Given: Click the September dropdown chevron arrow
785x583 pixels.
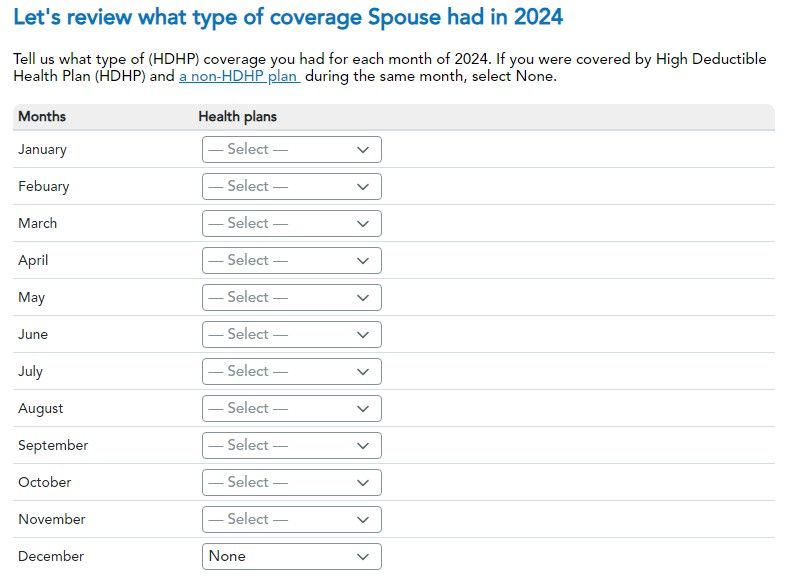Looking at the screenshot, I should [x=363, y=446].
